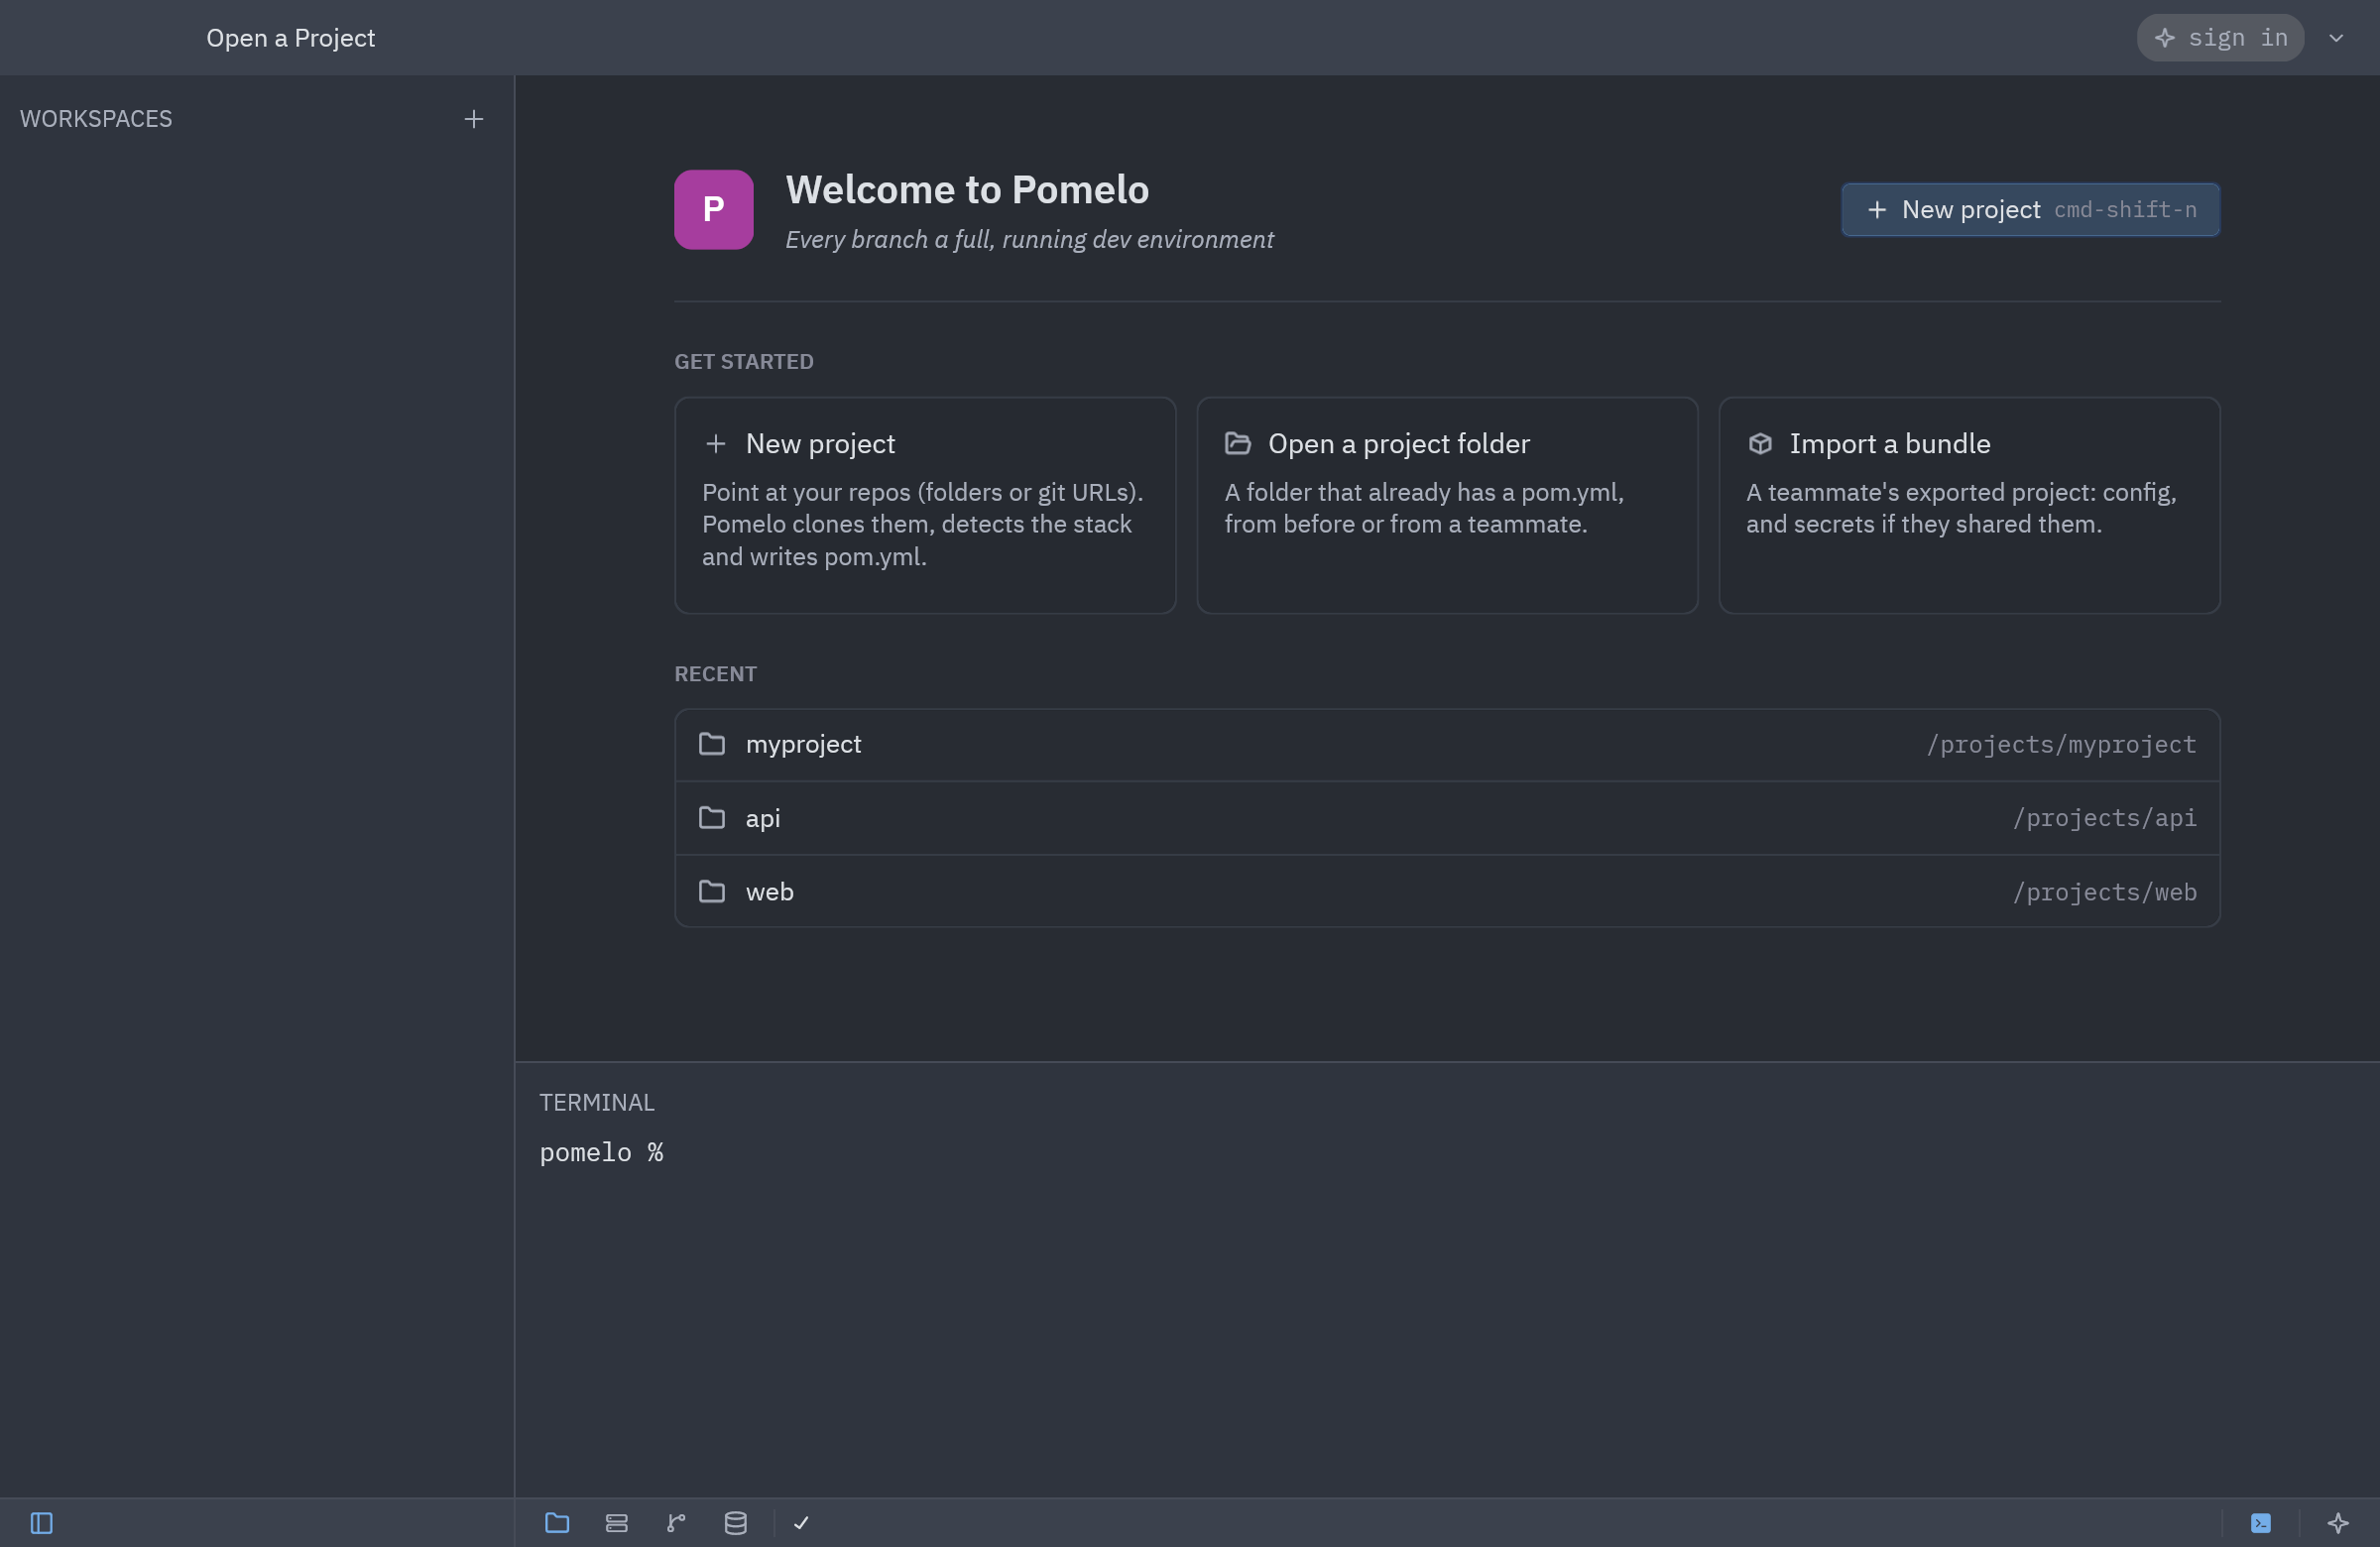This screenshot has height=1547, width=2380.
Task: Click the folder icon beside api
Action: (x=712, y=818)
